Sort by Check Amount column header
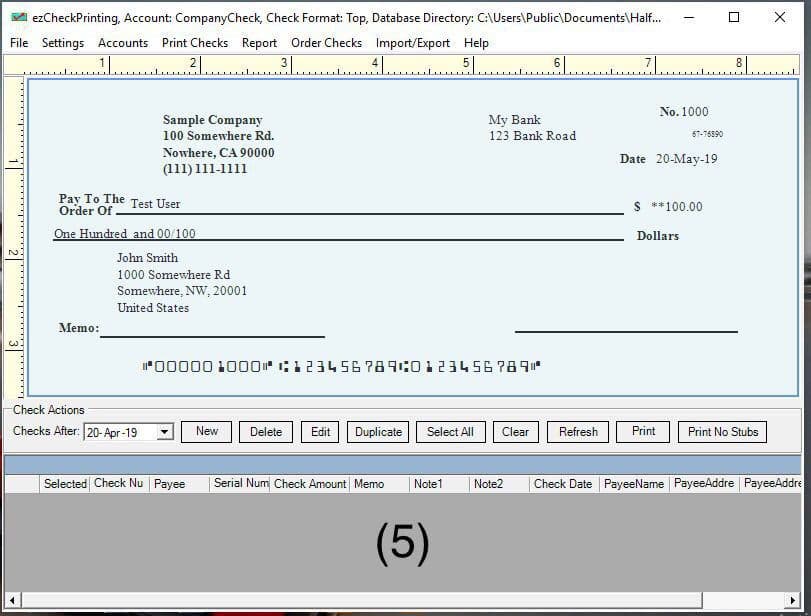The image size is (811, 616). tap(310, 484)
